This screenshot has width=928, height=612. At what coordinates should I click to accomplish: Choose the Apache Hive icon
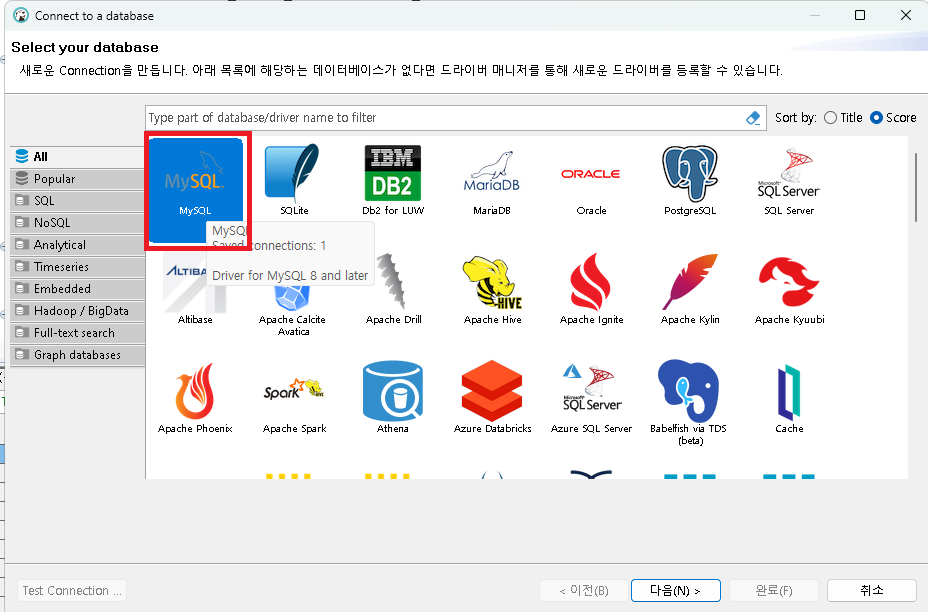(x=492, y=289)
